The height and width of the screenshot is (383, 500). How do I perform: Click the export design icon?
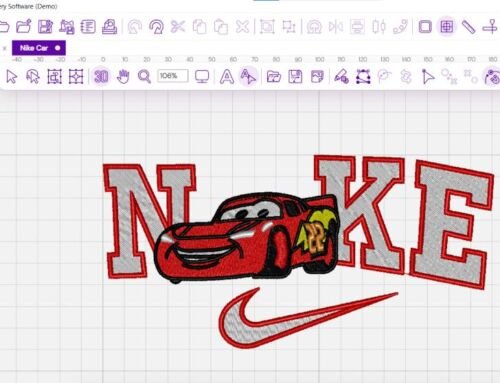66,27
